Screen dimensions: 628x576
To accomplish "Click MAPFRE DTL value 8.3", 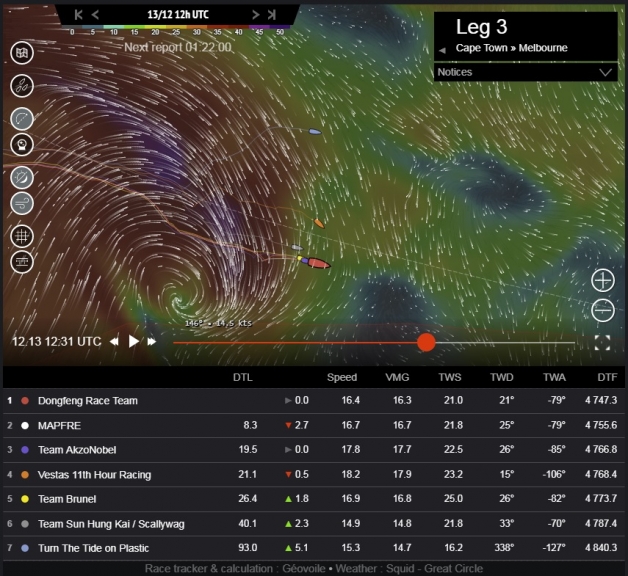I will tap(250, 425).
